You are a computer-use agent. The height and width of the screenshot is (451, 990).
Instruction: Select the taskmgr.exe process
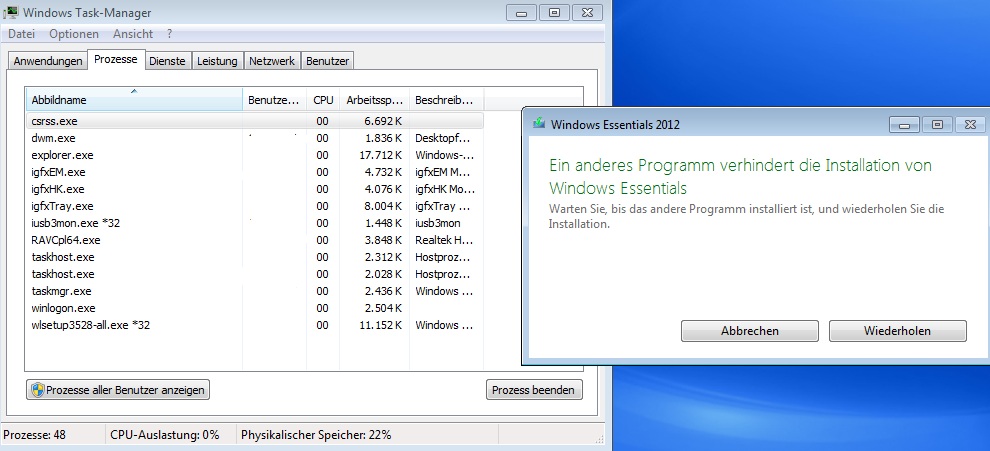click(255, 291)
